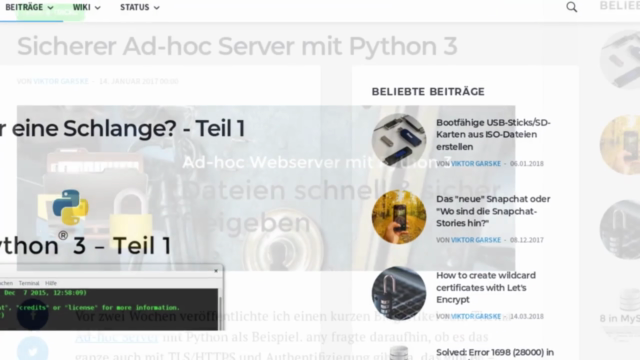640x360 pixels.
Task: Open the Snapchat post thumbnail
Action: click(399, 217)
